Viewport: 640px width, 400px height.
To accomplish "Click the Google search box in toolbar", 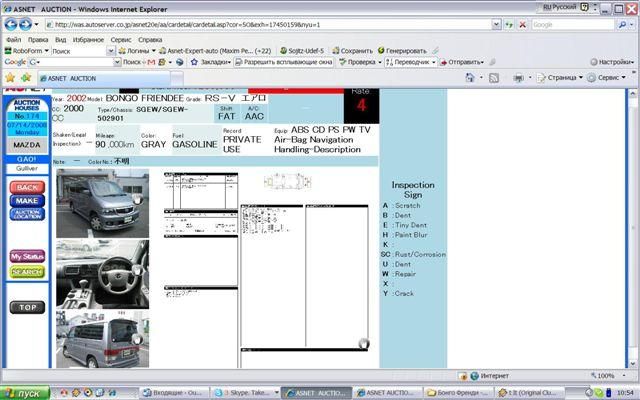I will (x=572, y=25).
